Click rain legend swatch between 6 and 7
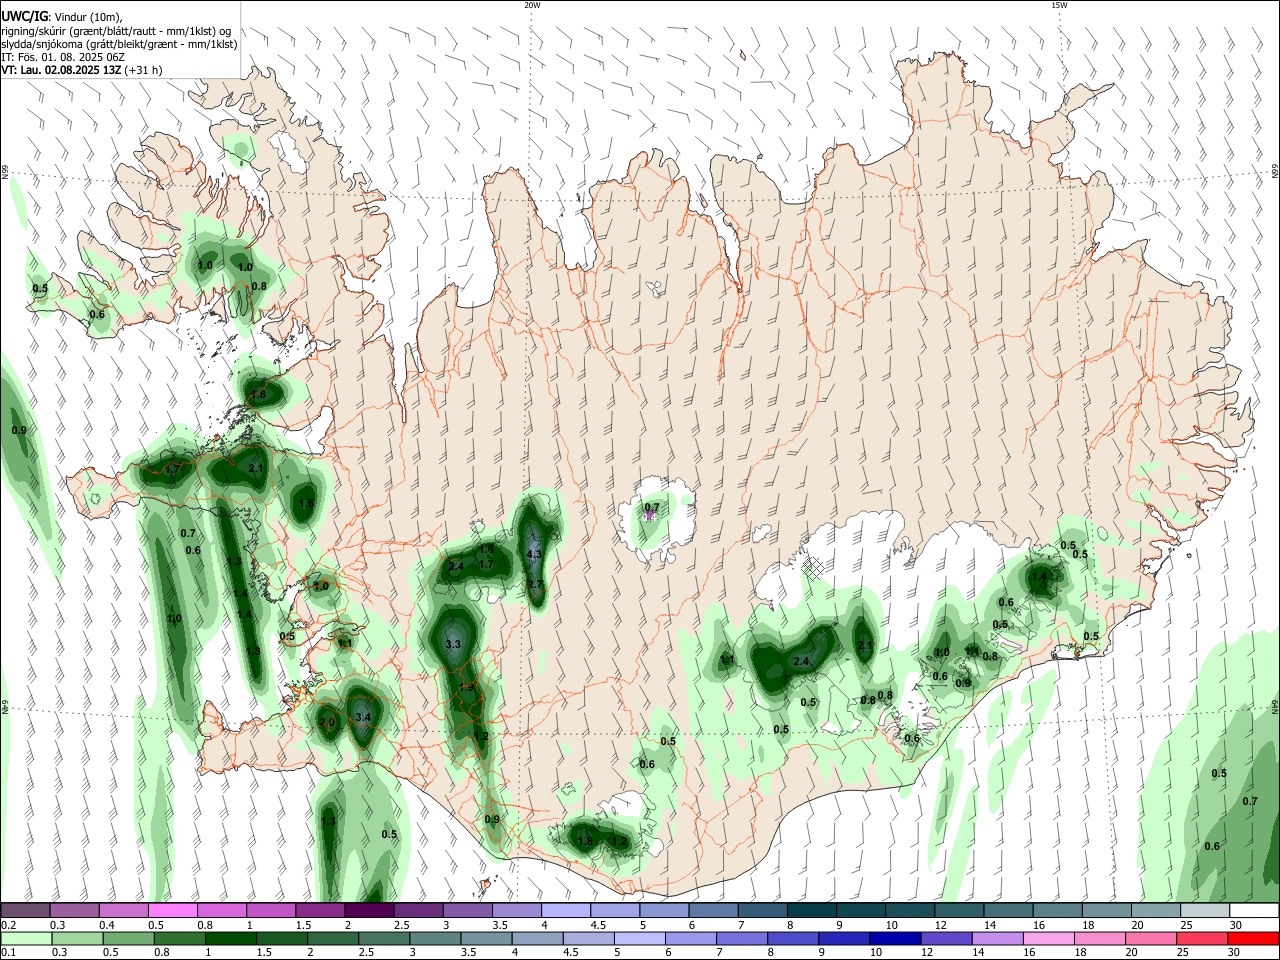 691,939
